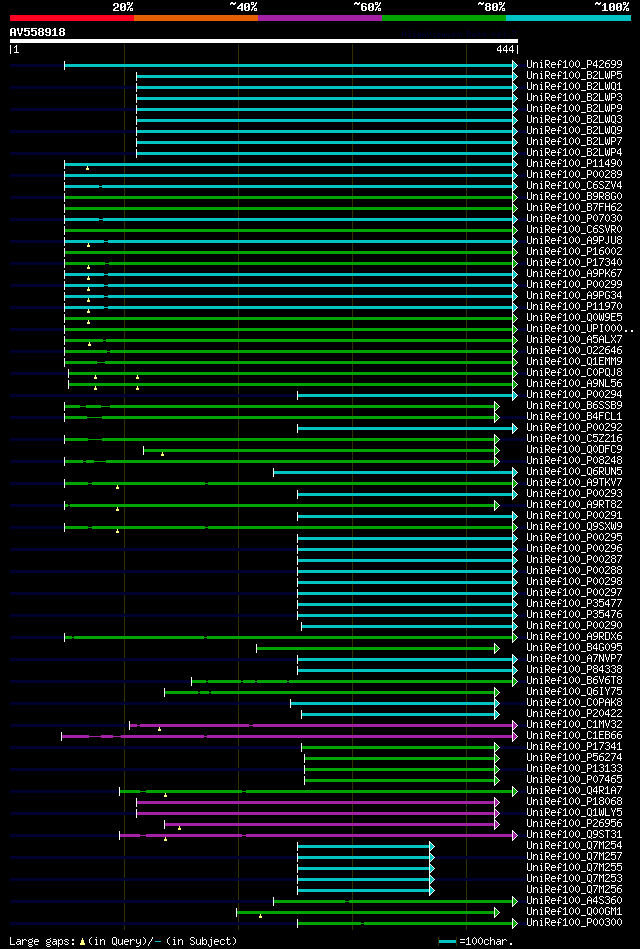This screenshot has height=949, width=640.
Task: Click the orange ~40% identity legend segment
Action: [x=196, y=18]
